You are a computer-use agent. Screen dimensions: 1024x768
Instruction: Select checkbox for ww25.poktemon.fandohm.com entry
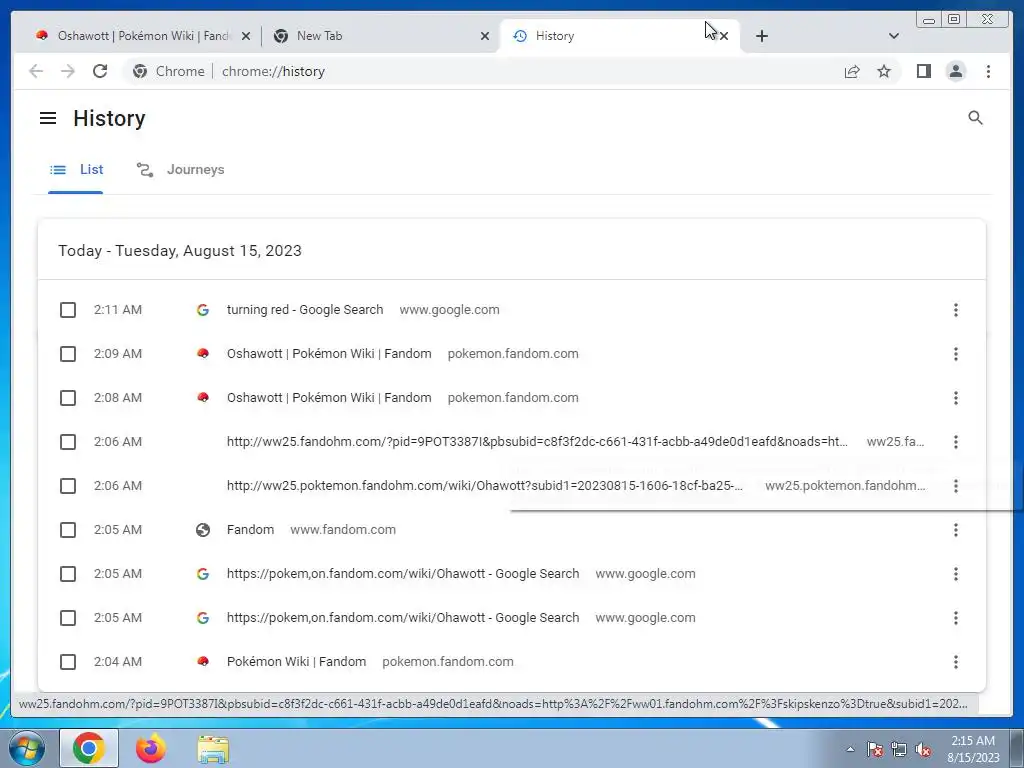[x=68, y=486]
